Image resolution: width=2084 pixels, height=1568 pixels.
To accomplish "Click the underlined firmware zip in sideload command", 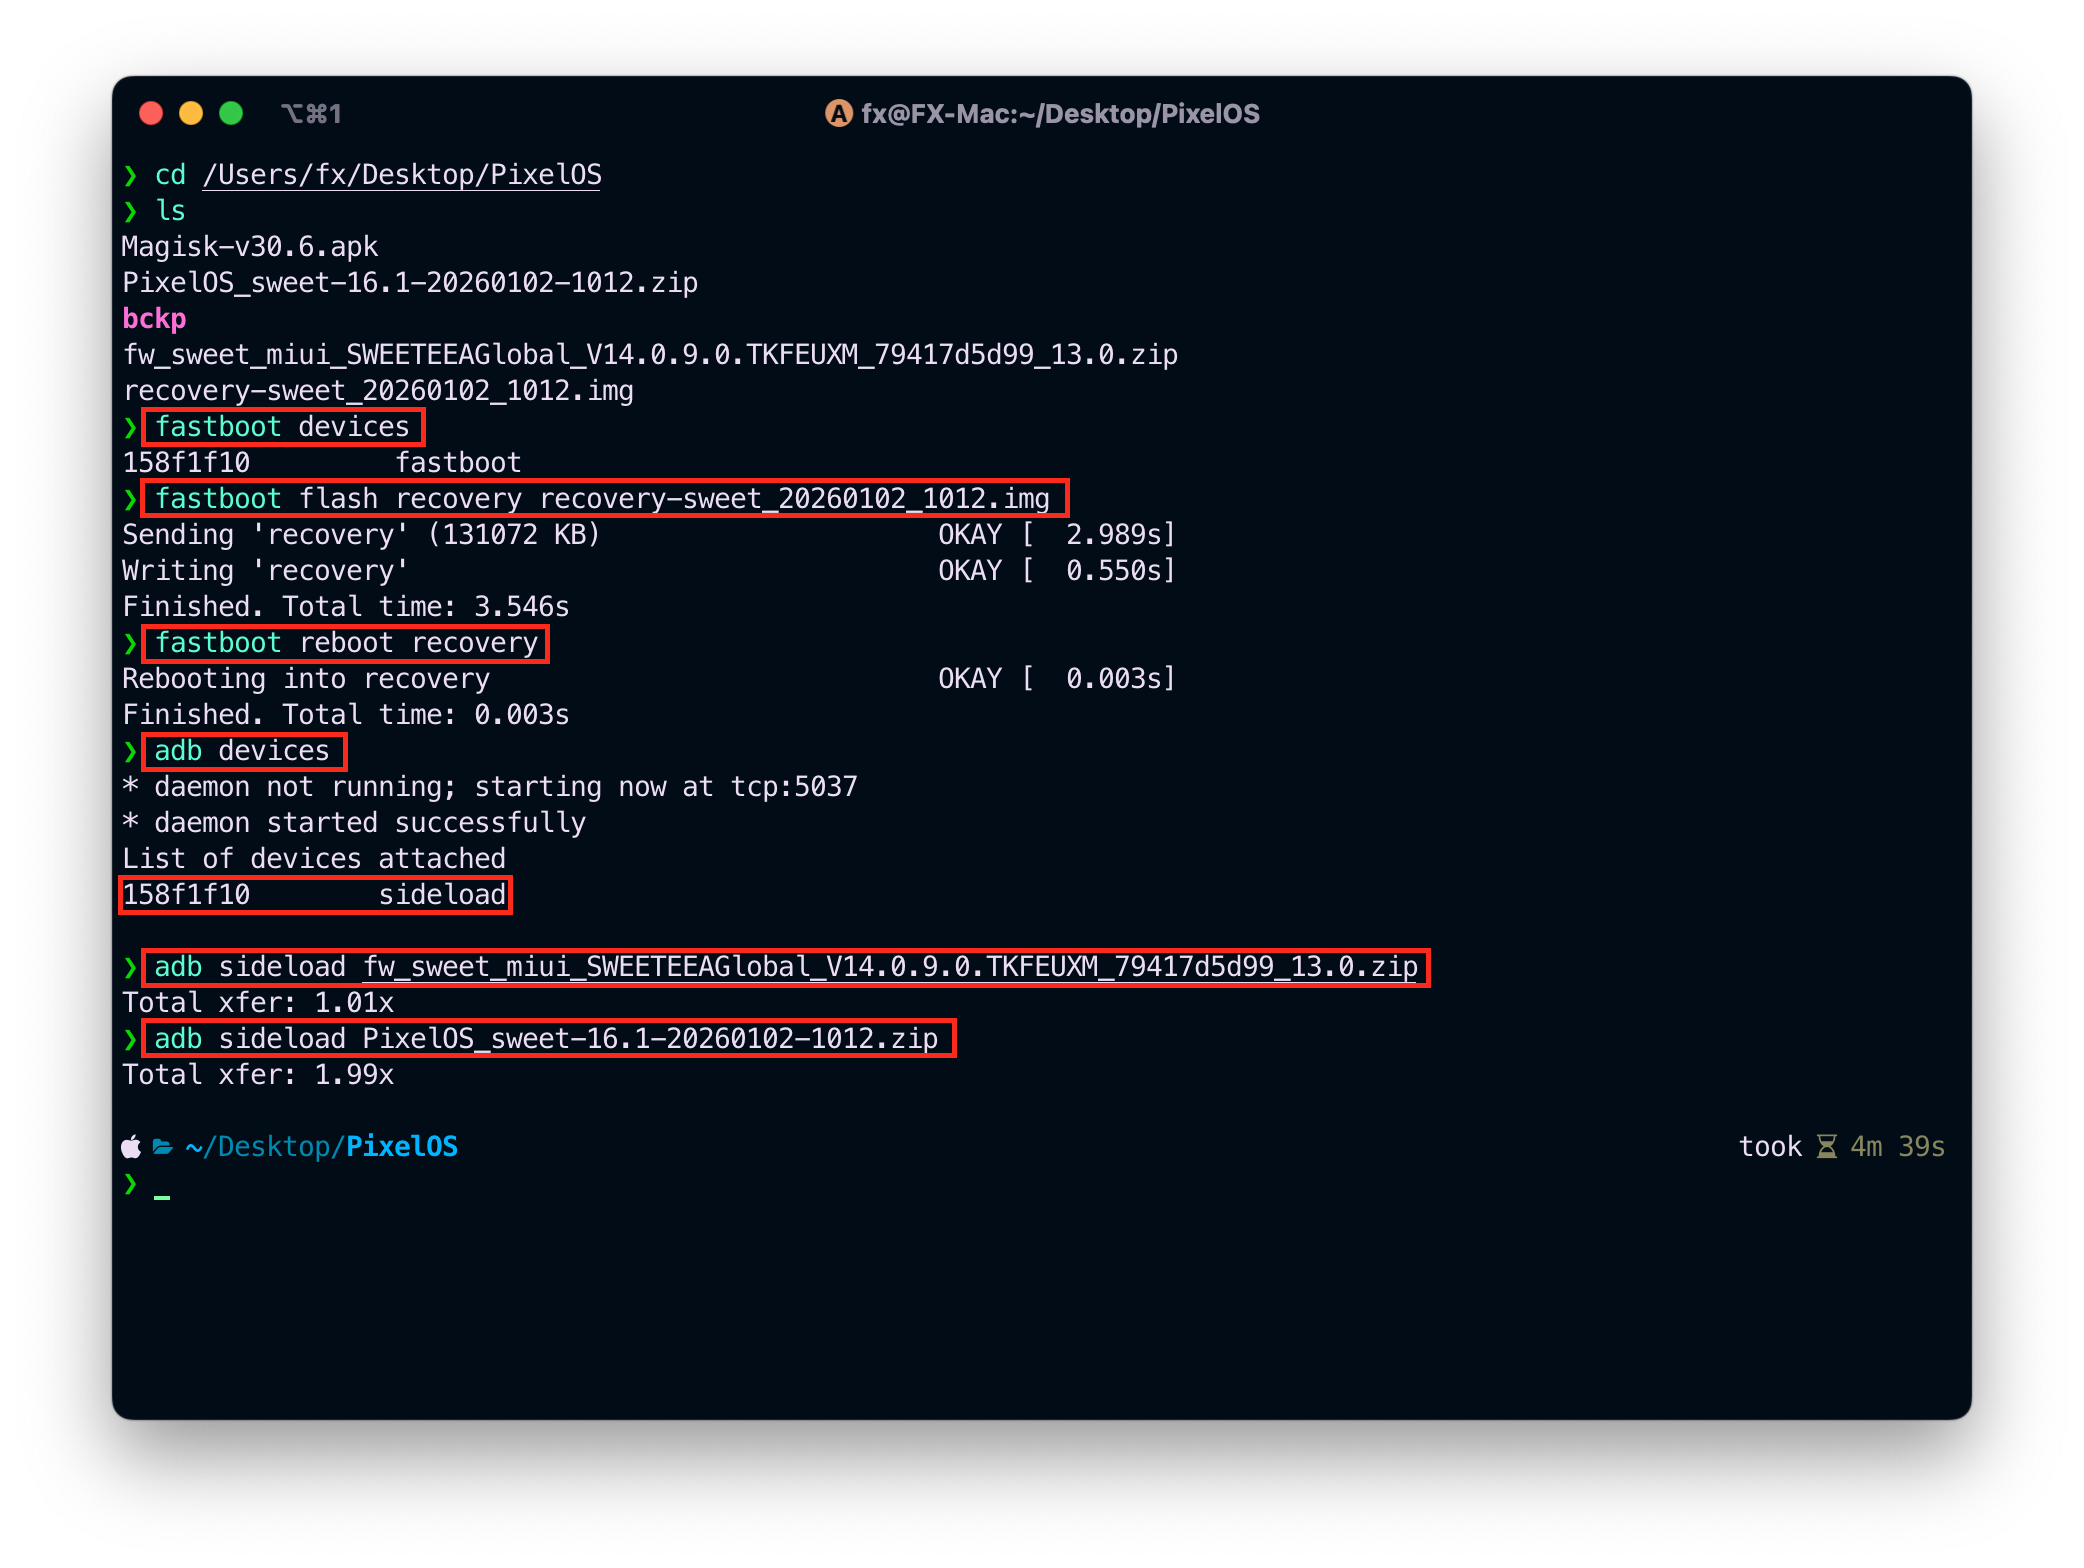I will pyautogui.click(x=890, y=967).
